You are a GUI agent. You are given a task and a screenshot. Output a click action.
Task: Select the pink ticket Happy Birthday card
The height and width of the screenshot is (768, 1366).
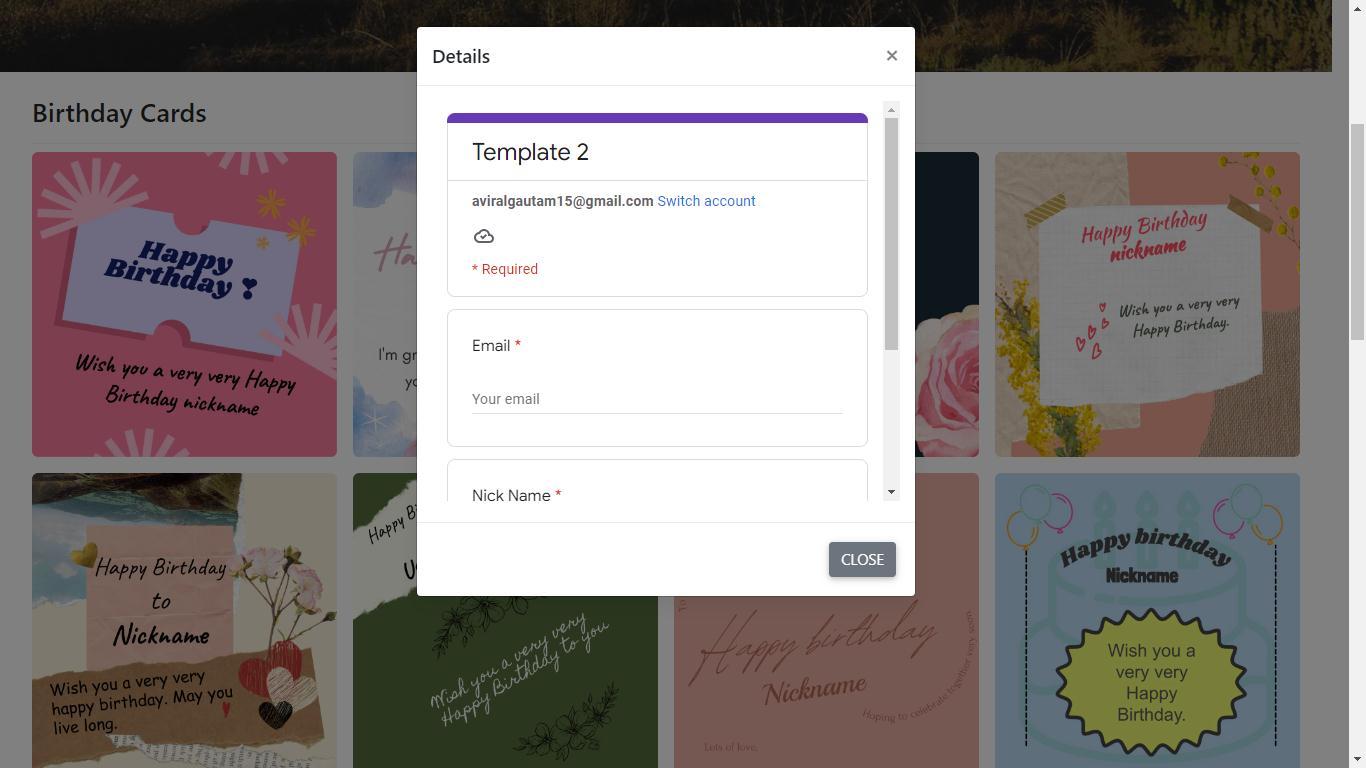[x=184, y=304]
